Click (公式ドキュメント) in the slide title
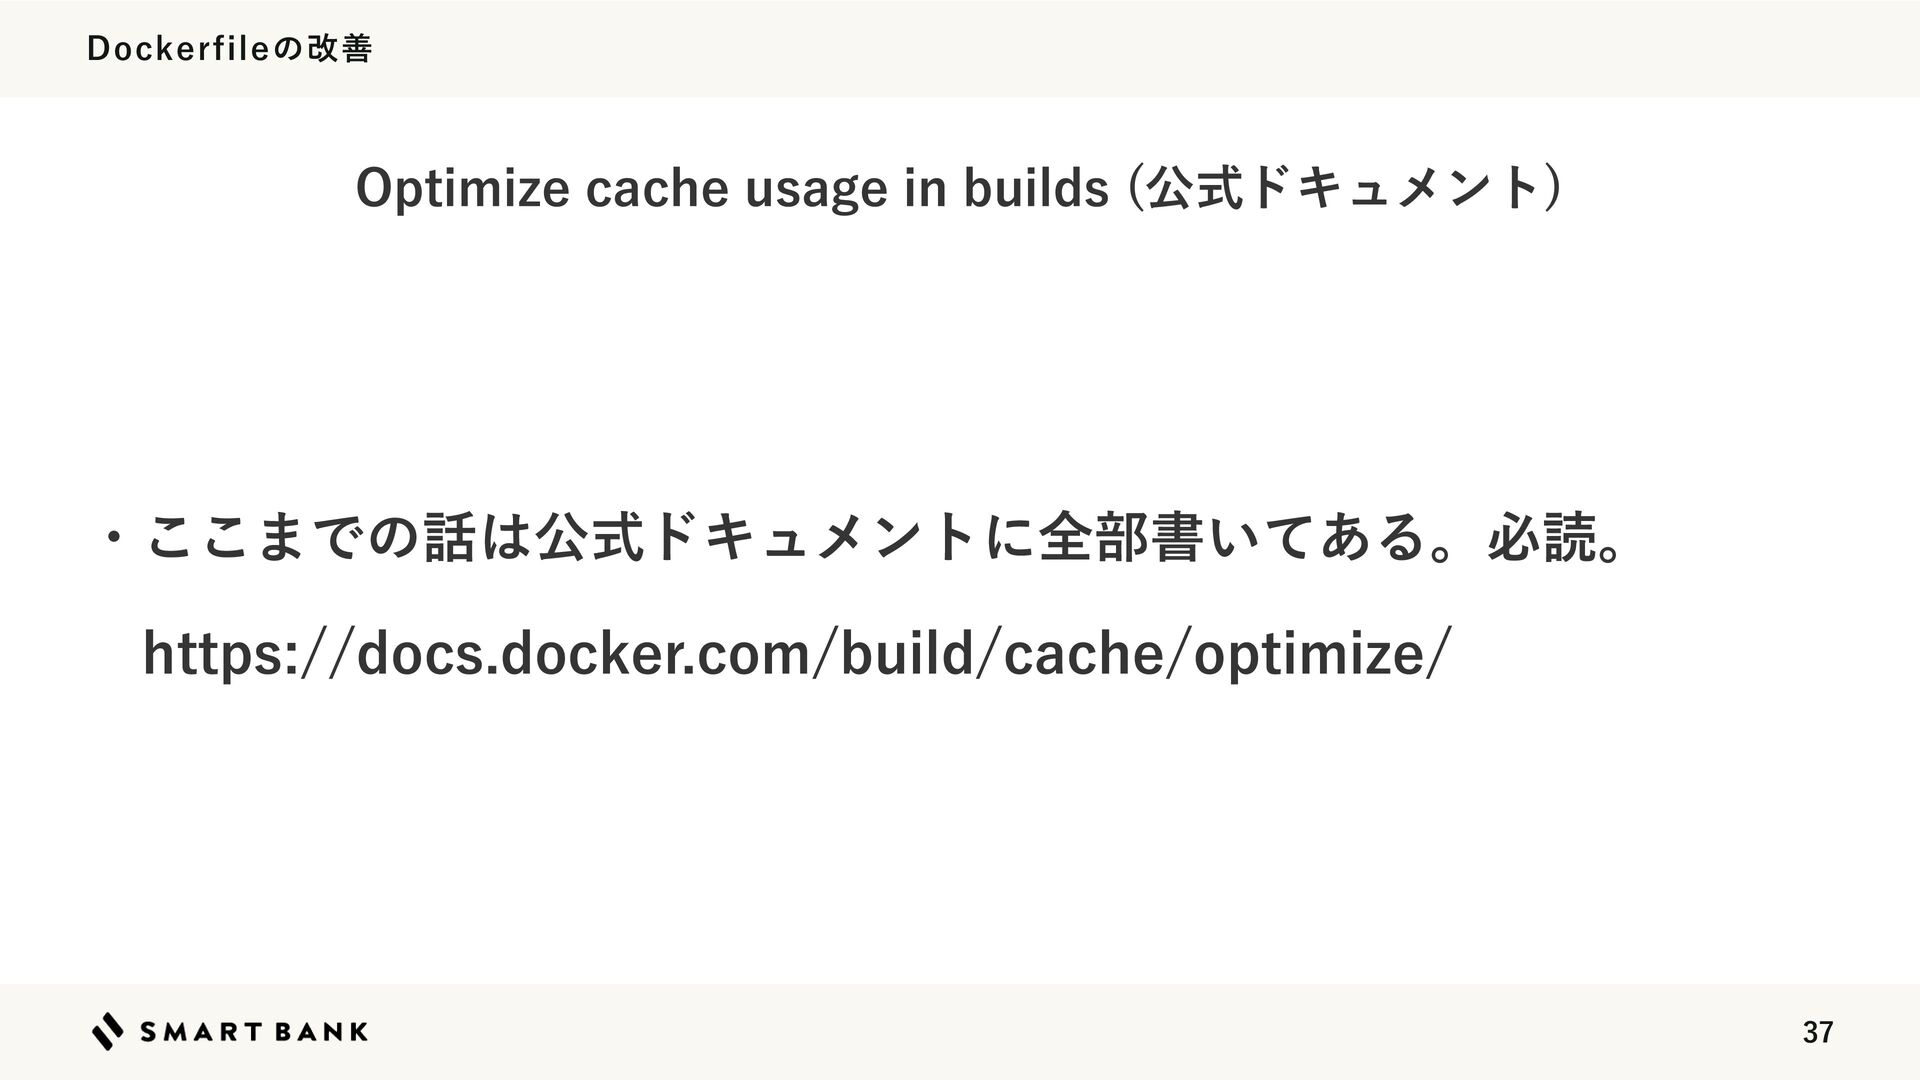Image resolution: width=1920 pixels, height=1080 pixels. point(1344,188)
